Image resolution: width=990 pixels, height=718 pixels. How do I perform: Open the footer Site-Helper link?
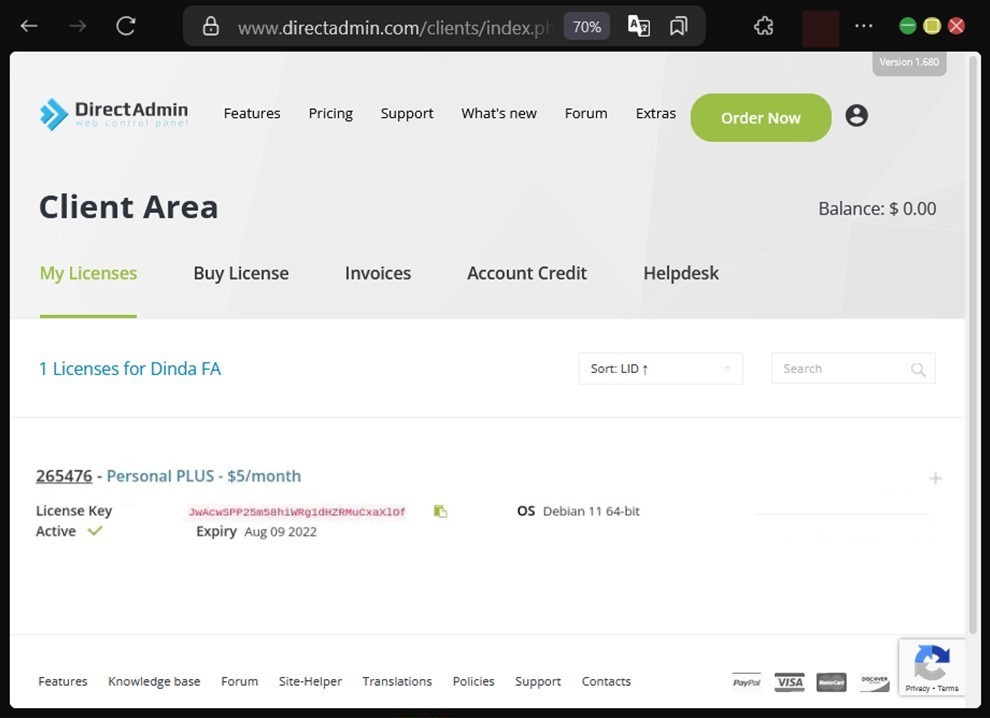coord(310,681)
